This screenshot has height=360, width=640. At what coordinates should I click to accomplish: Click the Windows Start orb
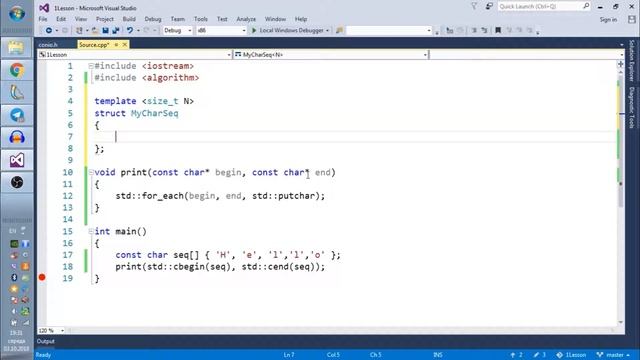pos(17,13)
